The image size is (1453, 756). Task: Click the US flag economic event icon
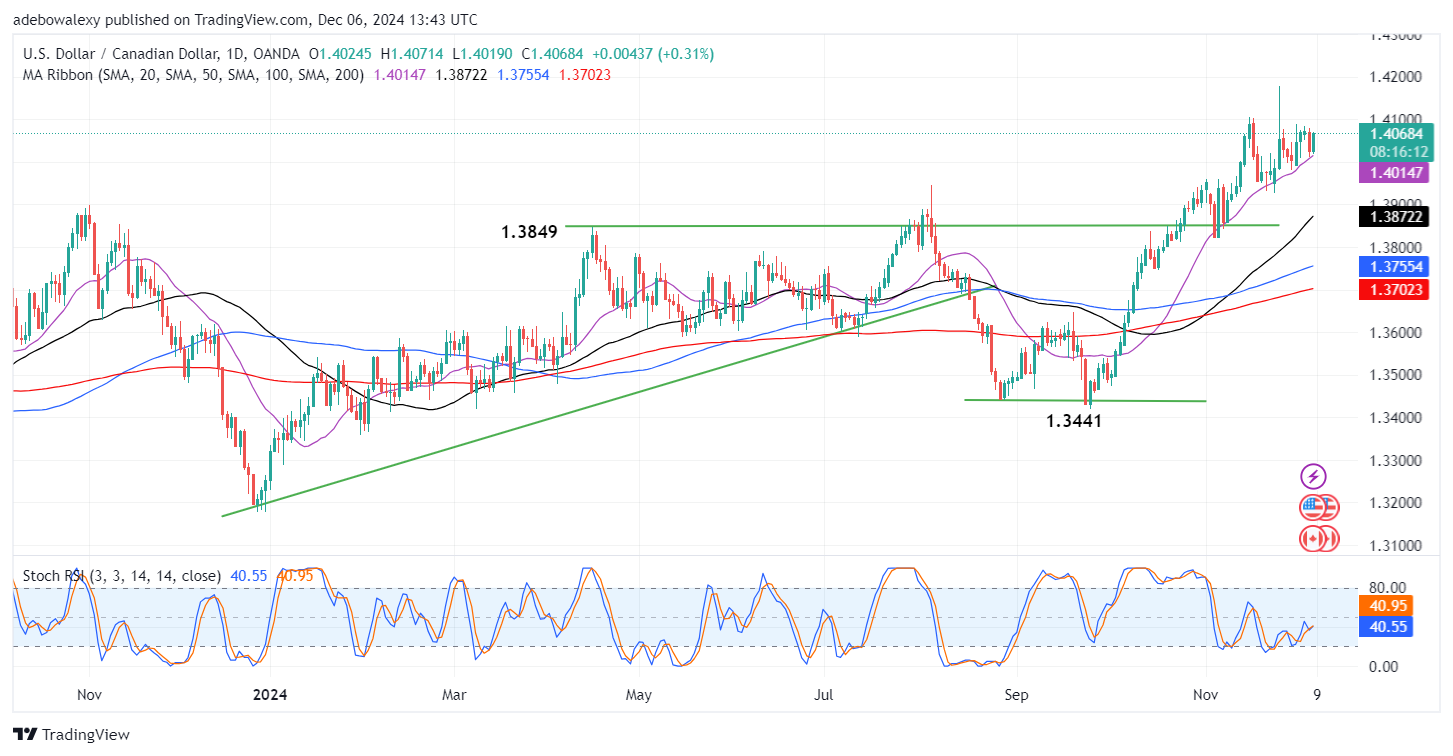[x=1314, y=507]
